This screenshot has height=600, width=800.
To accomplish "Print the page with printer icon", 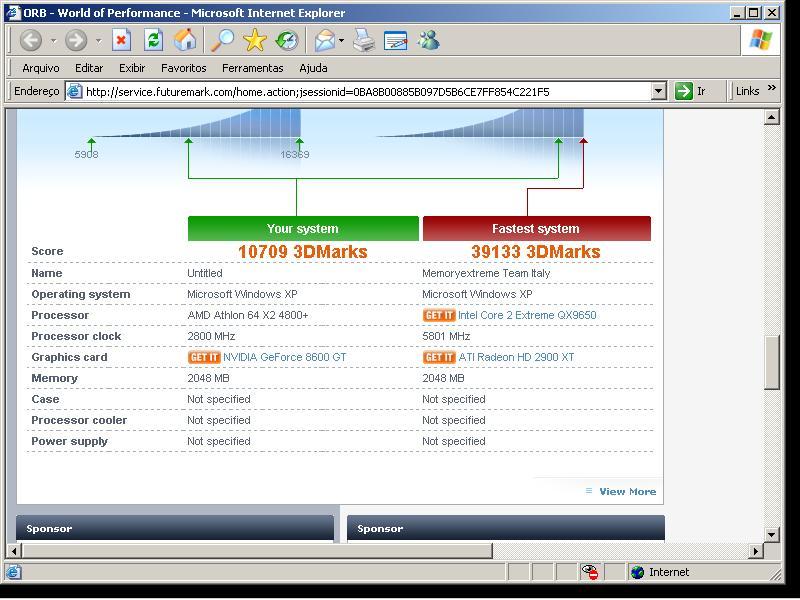I will point(364,40).
